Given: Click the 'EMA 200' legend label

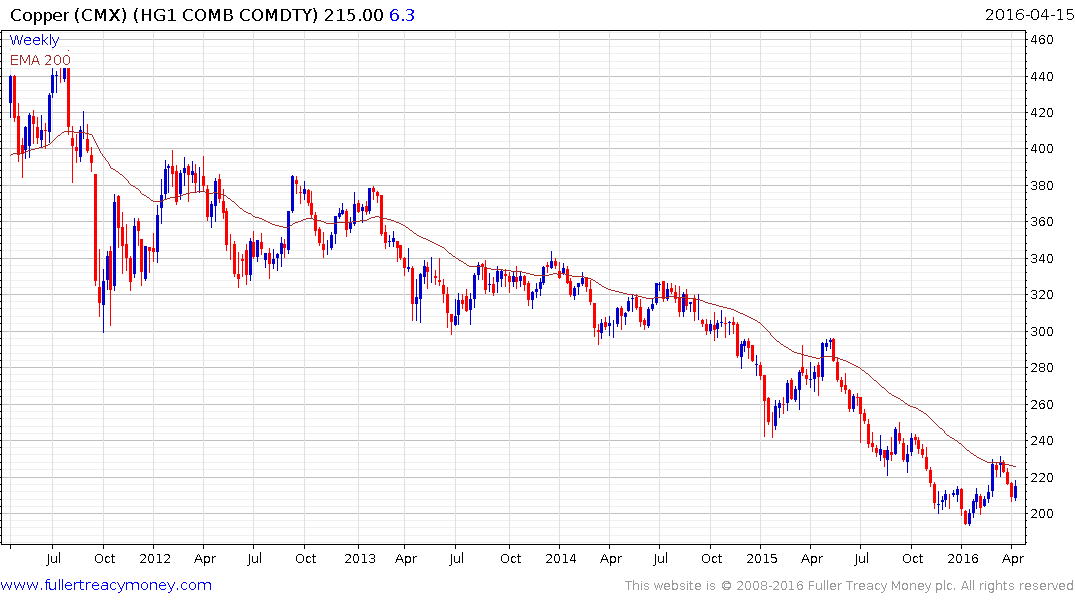Looking at the screenshot, I should [x=40, y=60].
